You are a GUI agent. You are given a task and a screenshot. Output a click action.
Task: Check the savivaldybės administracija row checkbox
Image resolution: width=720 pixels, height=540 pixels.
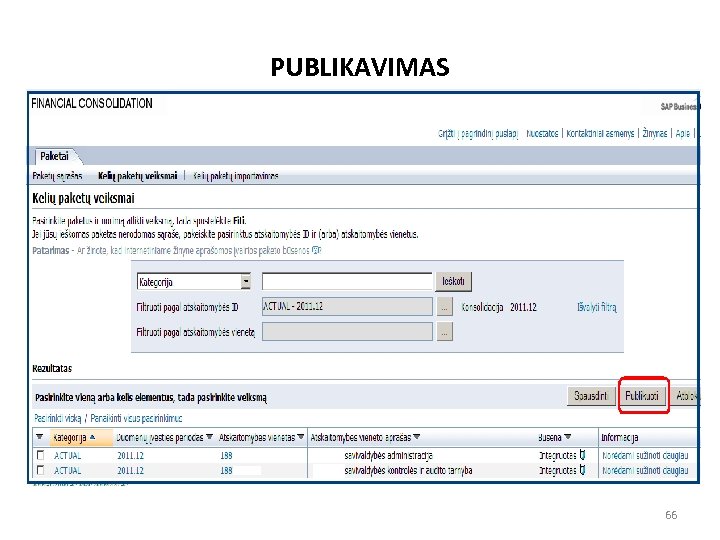pos(41,455)
